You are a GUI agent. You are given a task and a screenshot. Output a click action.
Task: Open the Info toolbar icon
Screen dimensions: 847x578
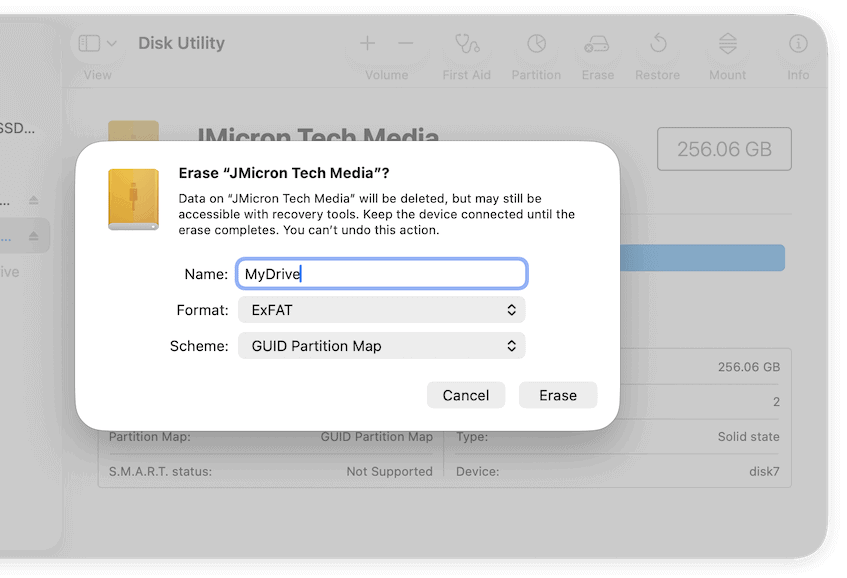click(798, 43)
